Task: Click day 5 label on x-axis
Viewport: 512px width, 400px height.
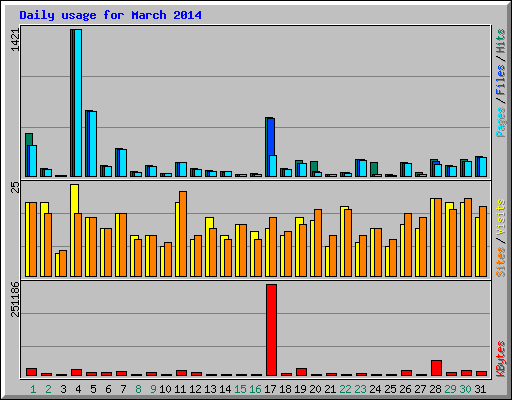Action: pos(93,389)
